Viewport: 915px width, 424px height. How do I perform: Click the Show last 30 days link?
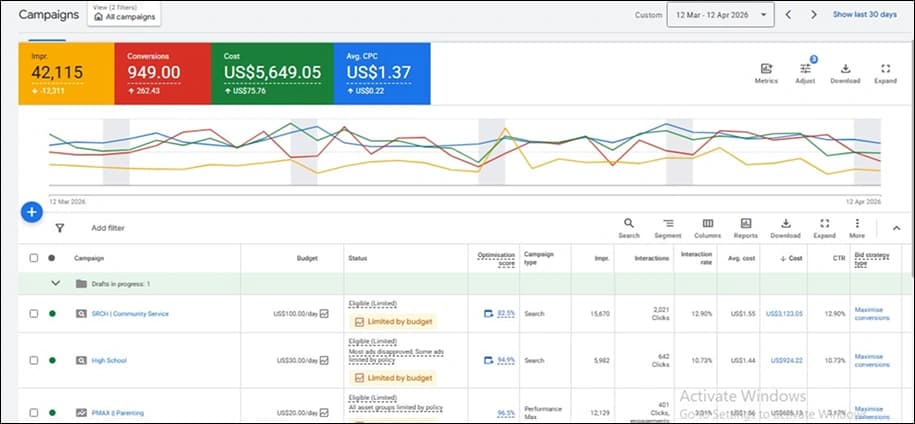865,15
